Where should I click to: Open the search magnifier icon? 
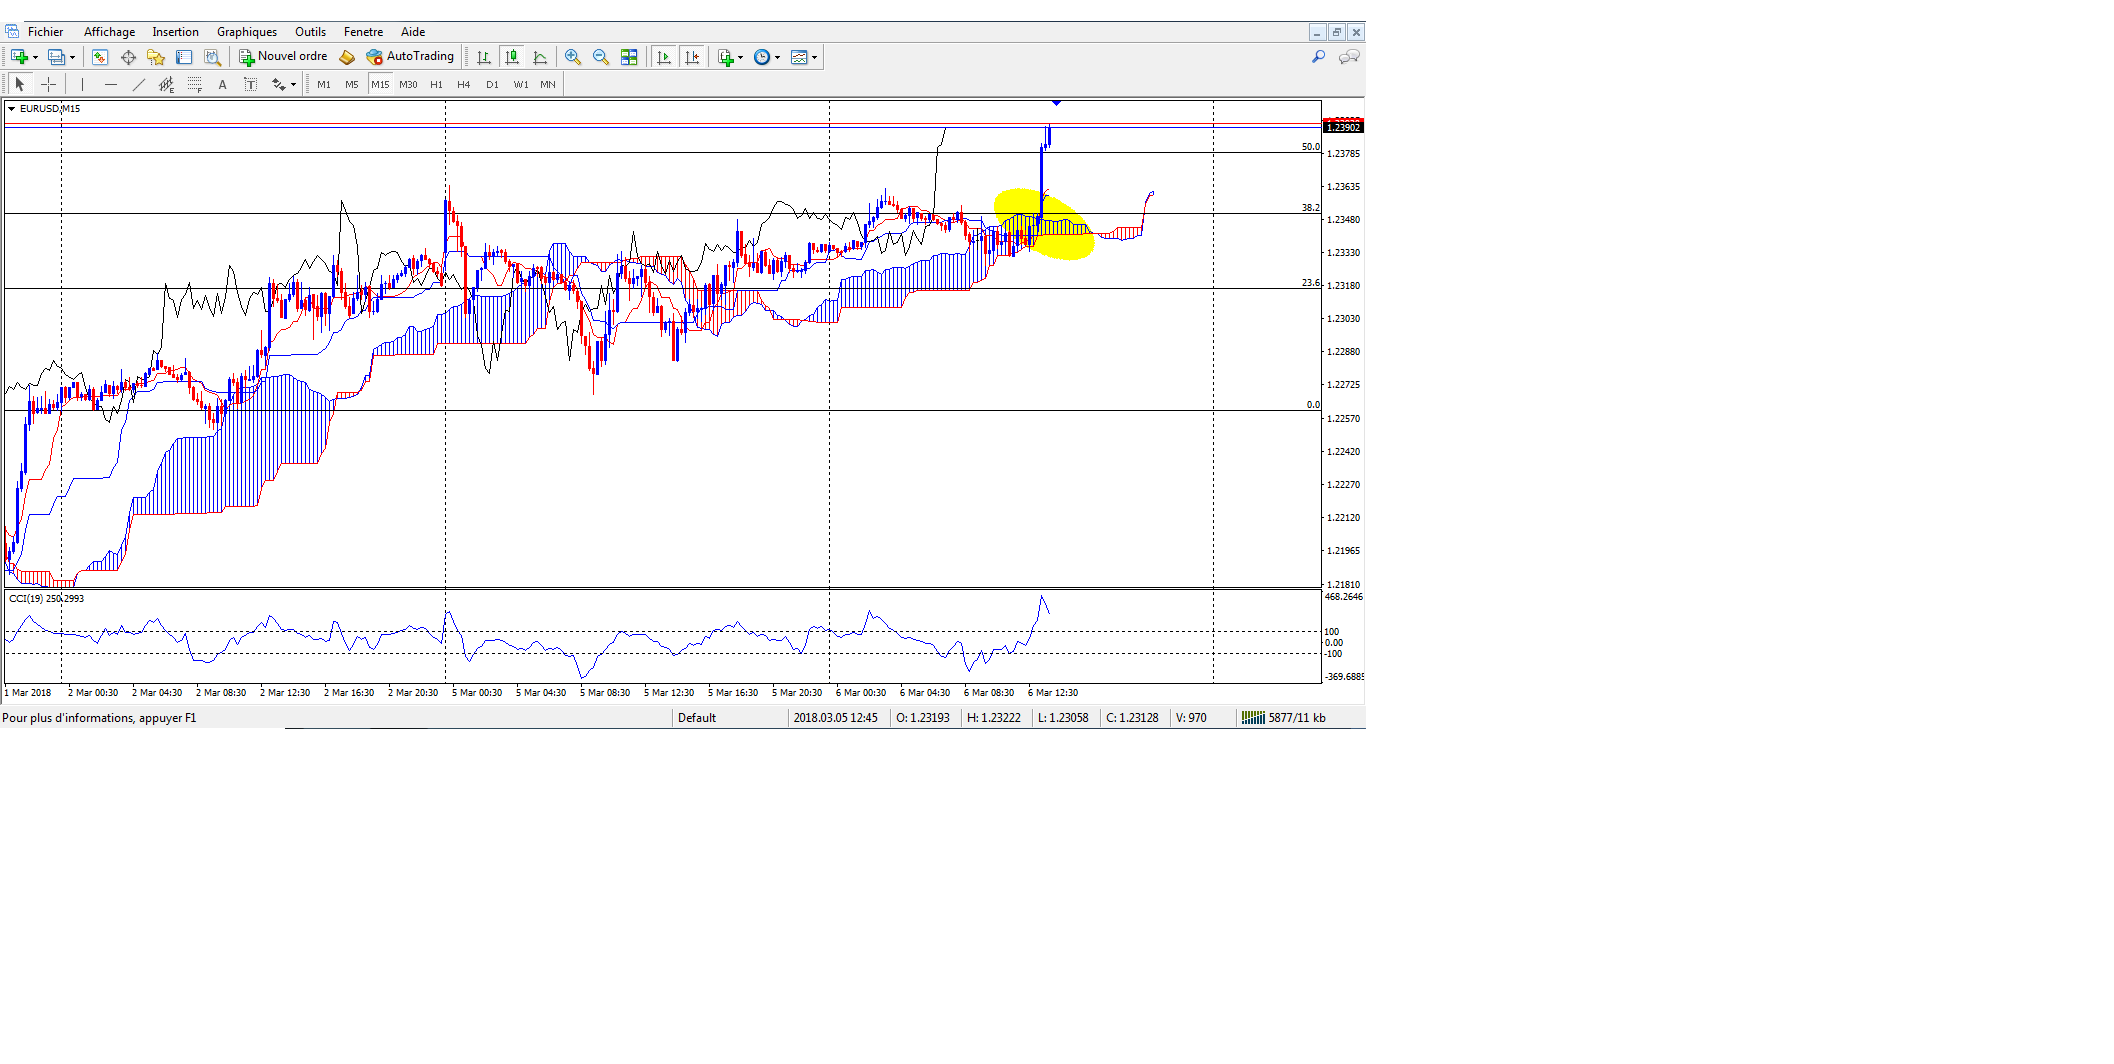[1319, 57]
